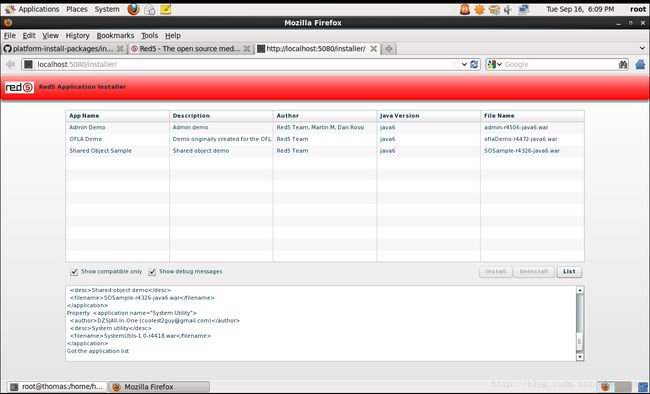Open the address bar history dropdown
This screenshot has height=394, width=650.
tap(464, 64)
